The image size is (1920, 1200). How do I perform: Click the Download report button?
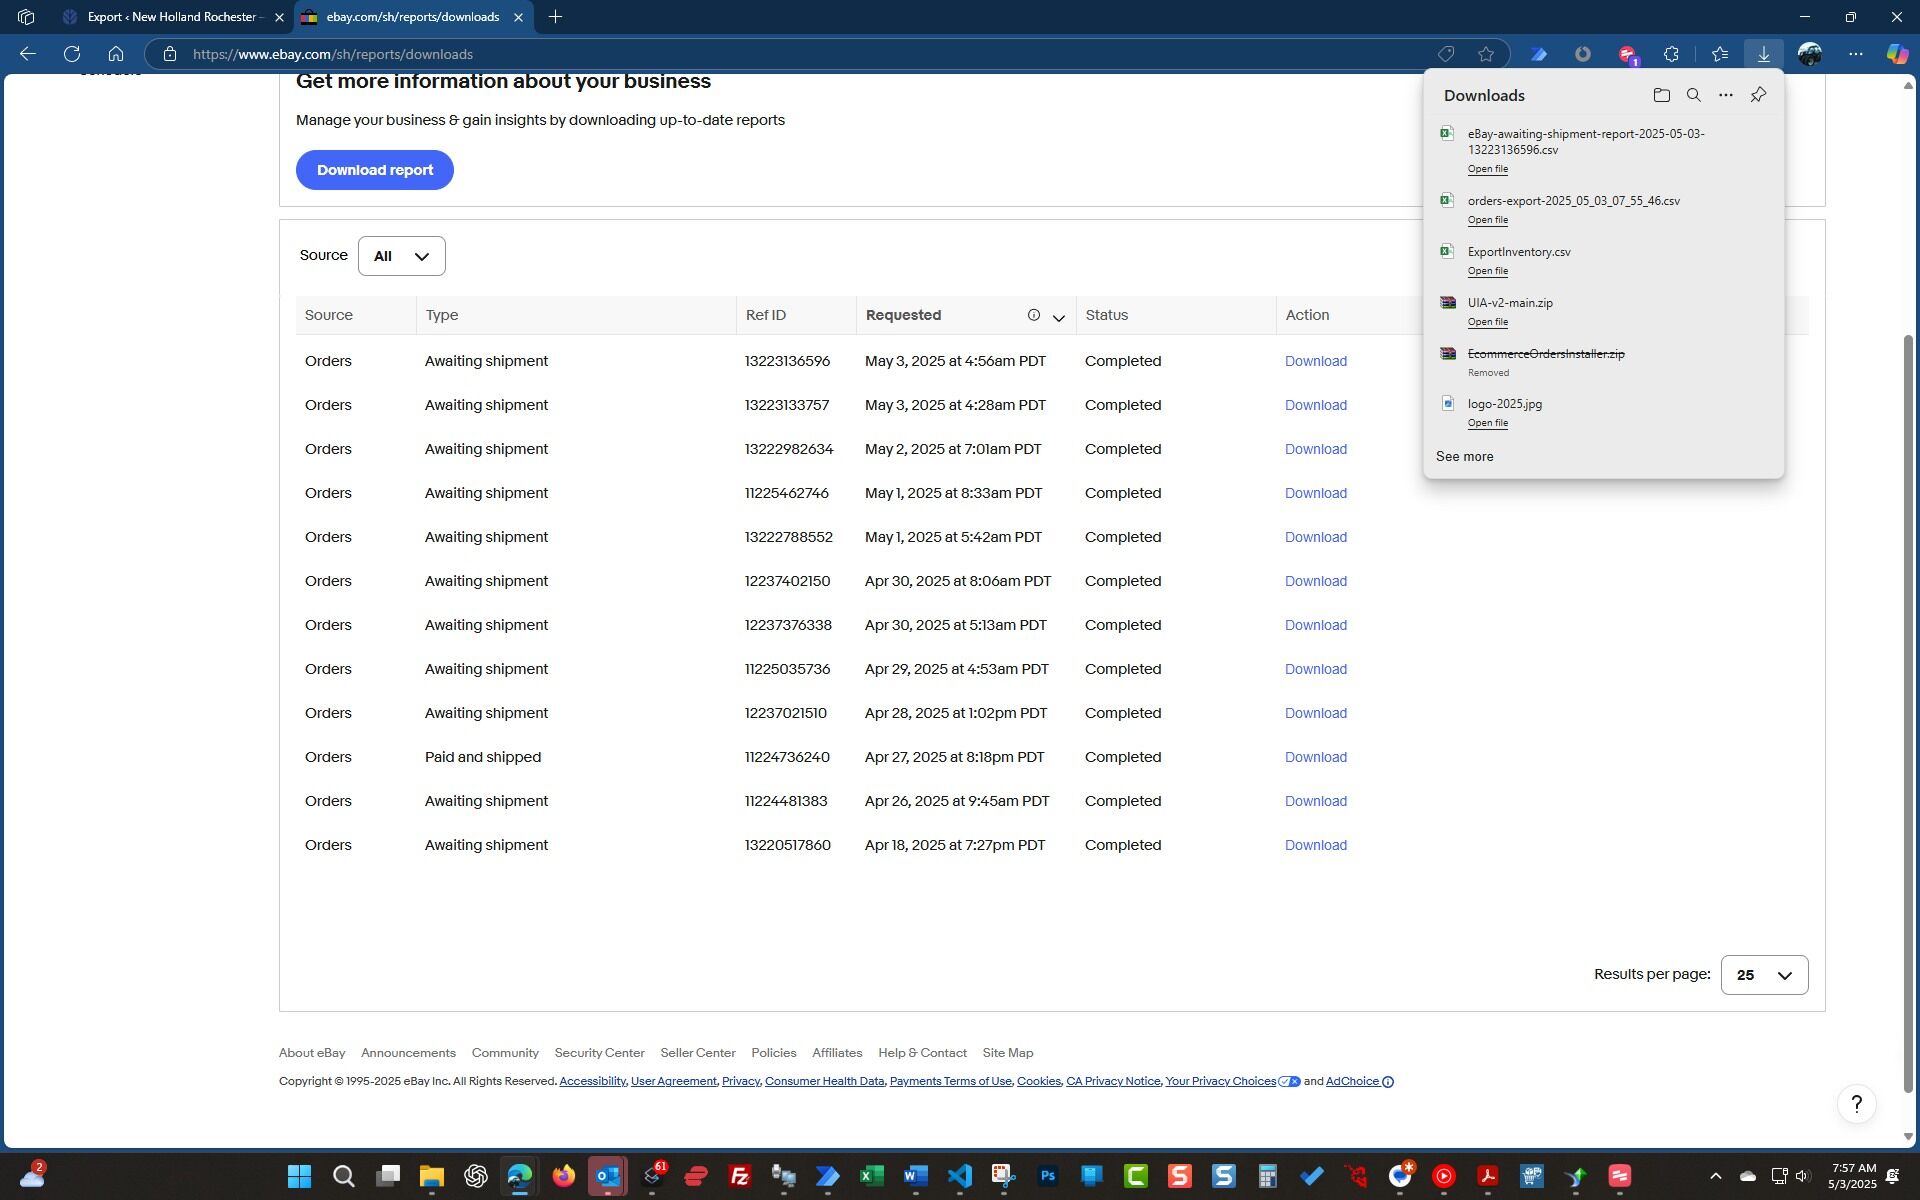374,170
